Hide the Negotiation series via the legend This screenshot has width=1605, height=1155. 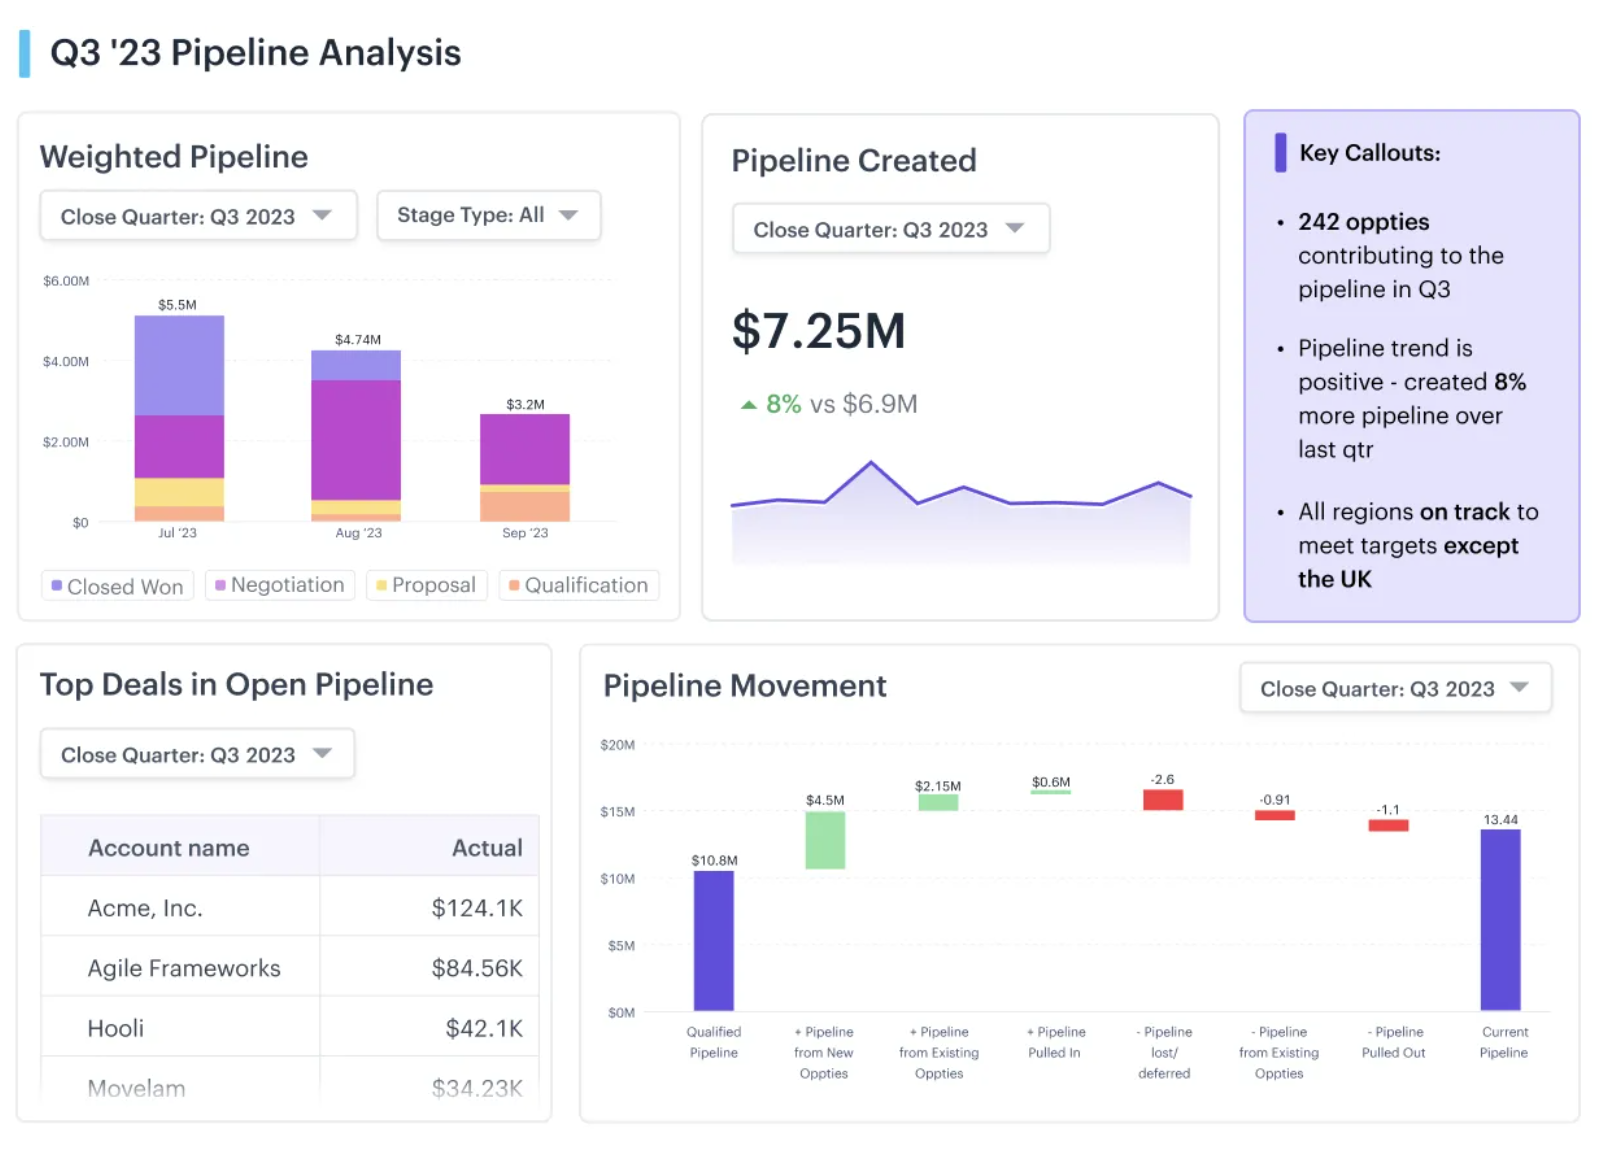click(279, 585)
